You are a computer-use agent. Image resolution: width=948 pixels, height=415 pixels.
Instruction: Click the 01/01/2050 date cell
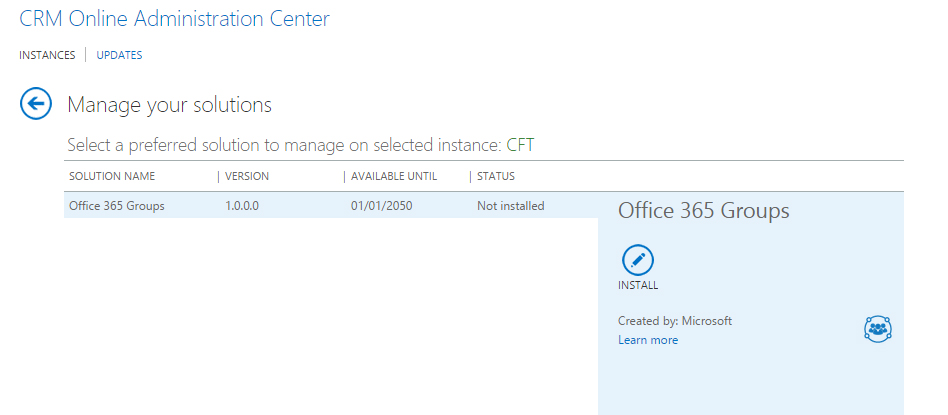[381, 206]
